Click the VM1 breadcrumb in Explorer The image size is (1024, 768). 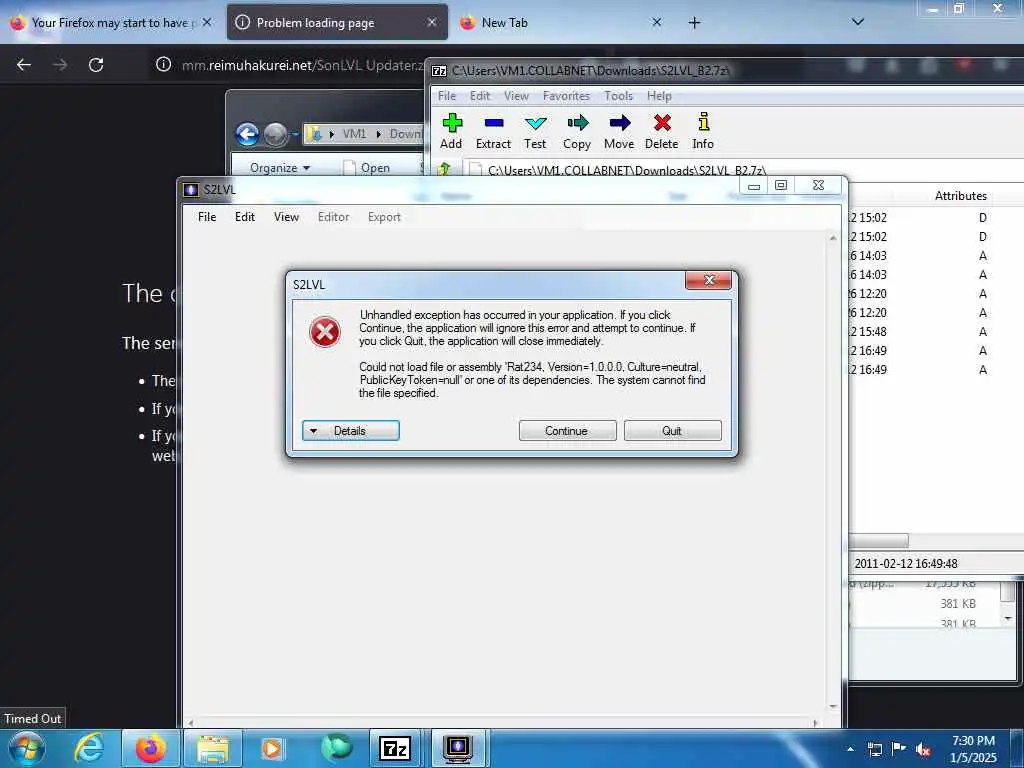pyautogui.click(x=354, y=134)
